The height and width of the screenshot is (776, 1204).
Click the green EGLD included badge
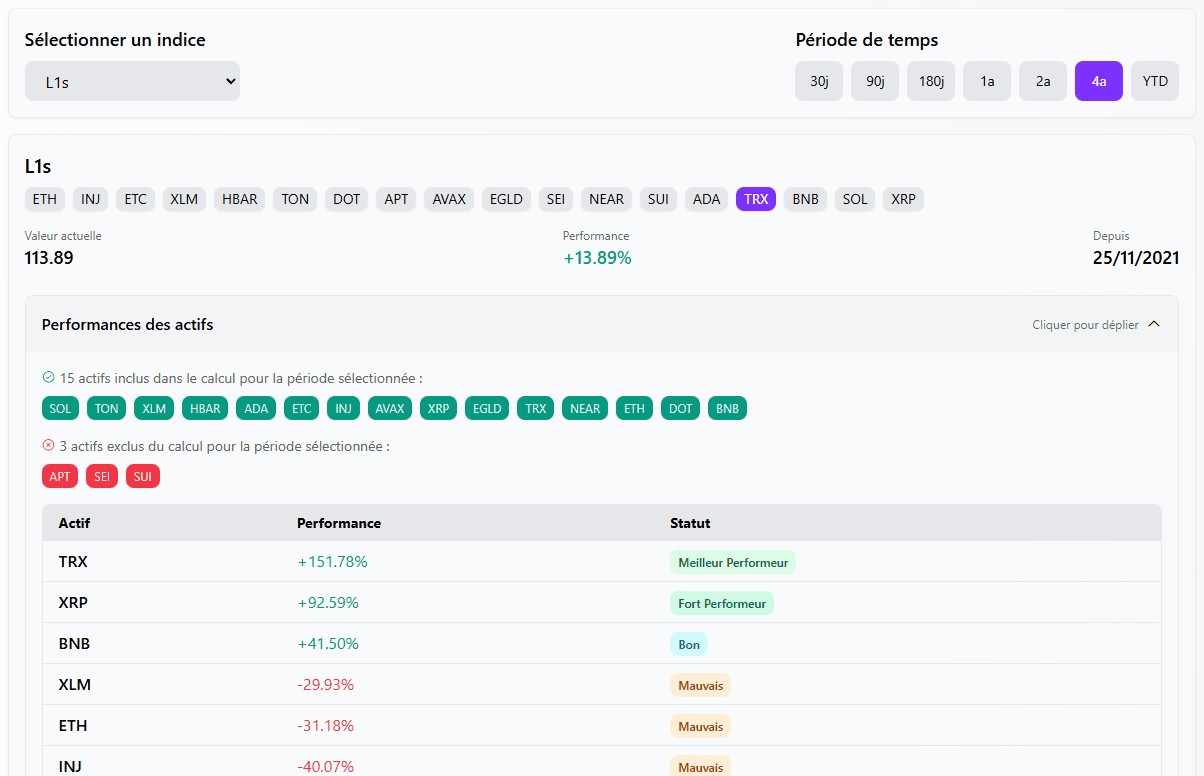click(x=487, y=408)
